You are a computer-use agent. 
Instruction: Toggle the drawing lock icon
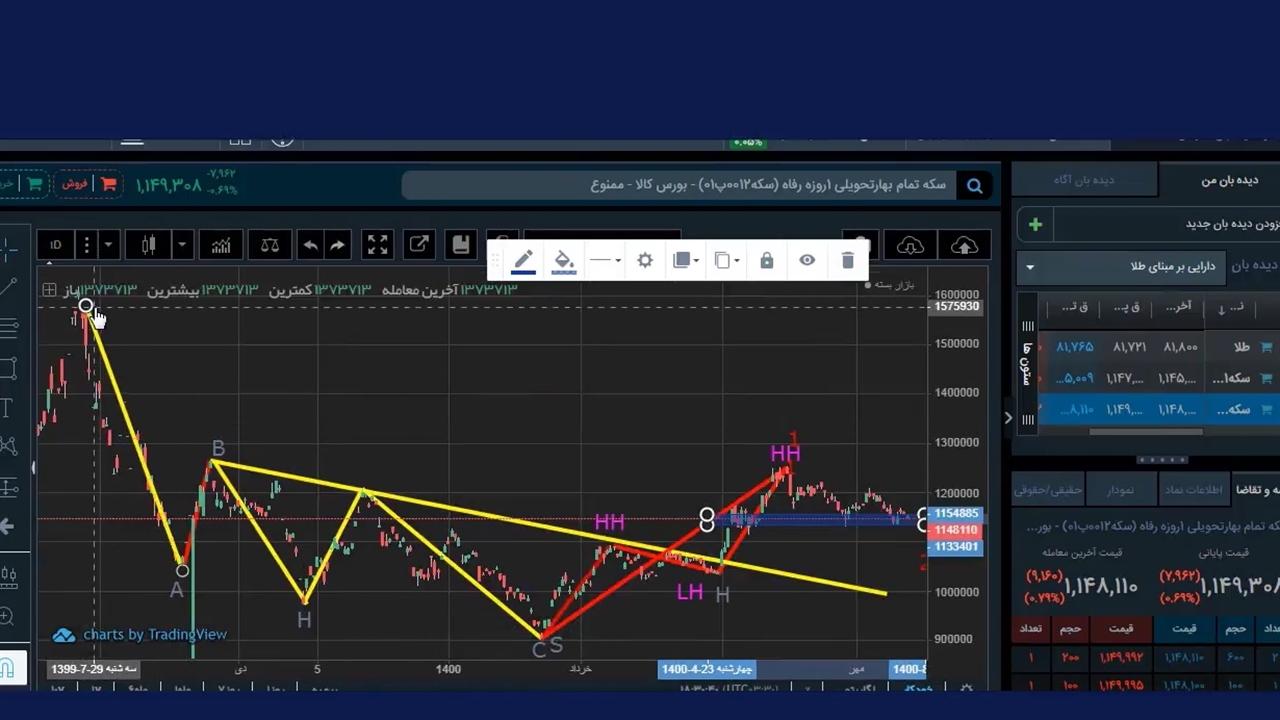[x=767, y=260]
